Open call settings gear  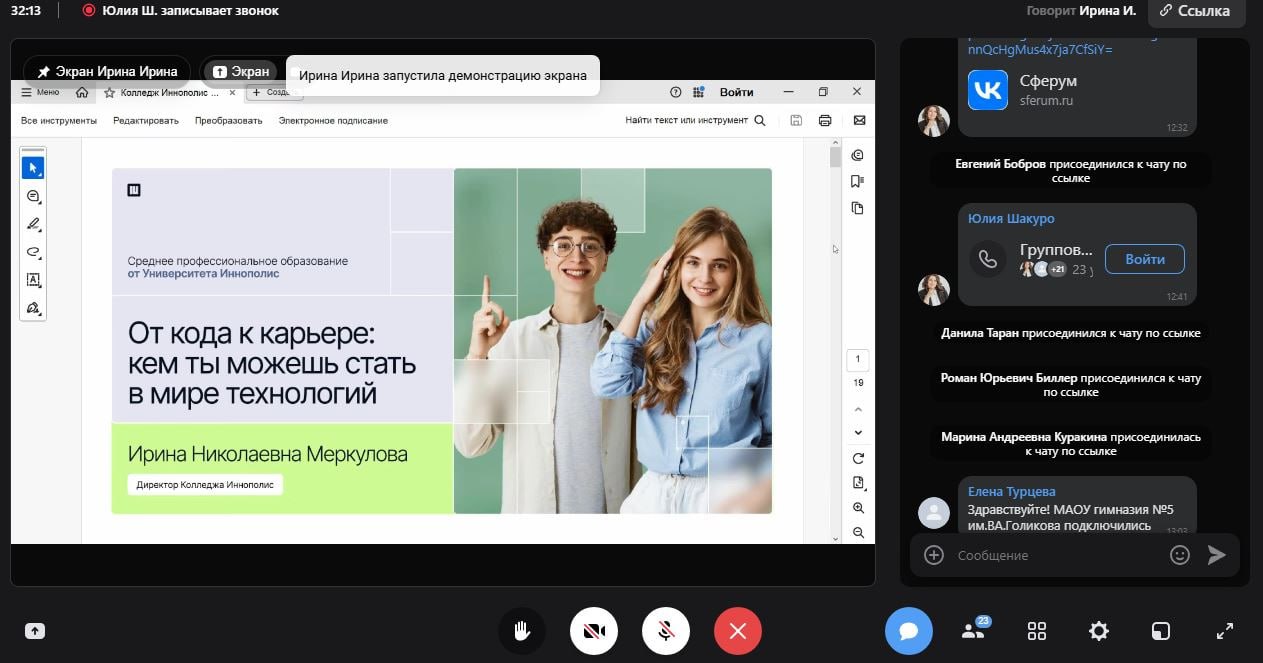[1099, 631]
